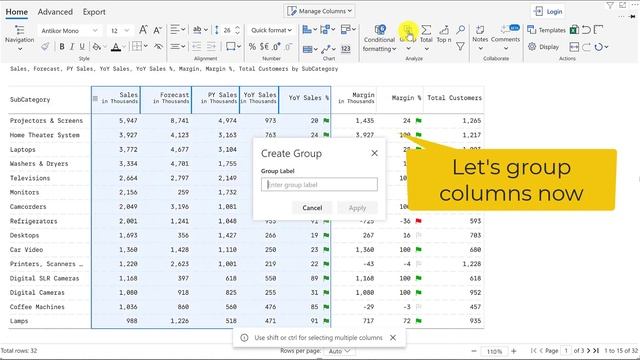Click the 123 data label icon
This screenshot has height=360, width=640.
tap(346, 49)
